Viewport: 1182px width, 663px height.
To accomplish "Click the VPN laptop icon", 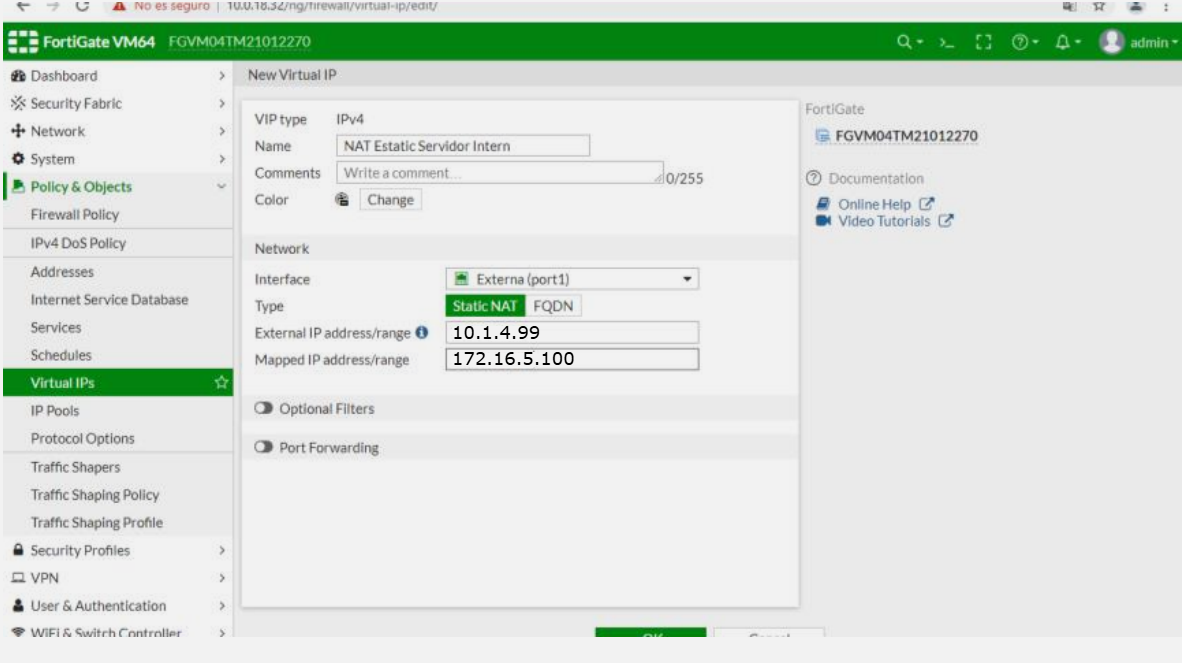I will pos(18,578).
